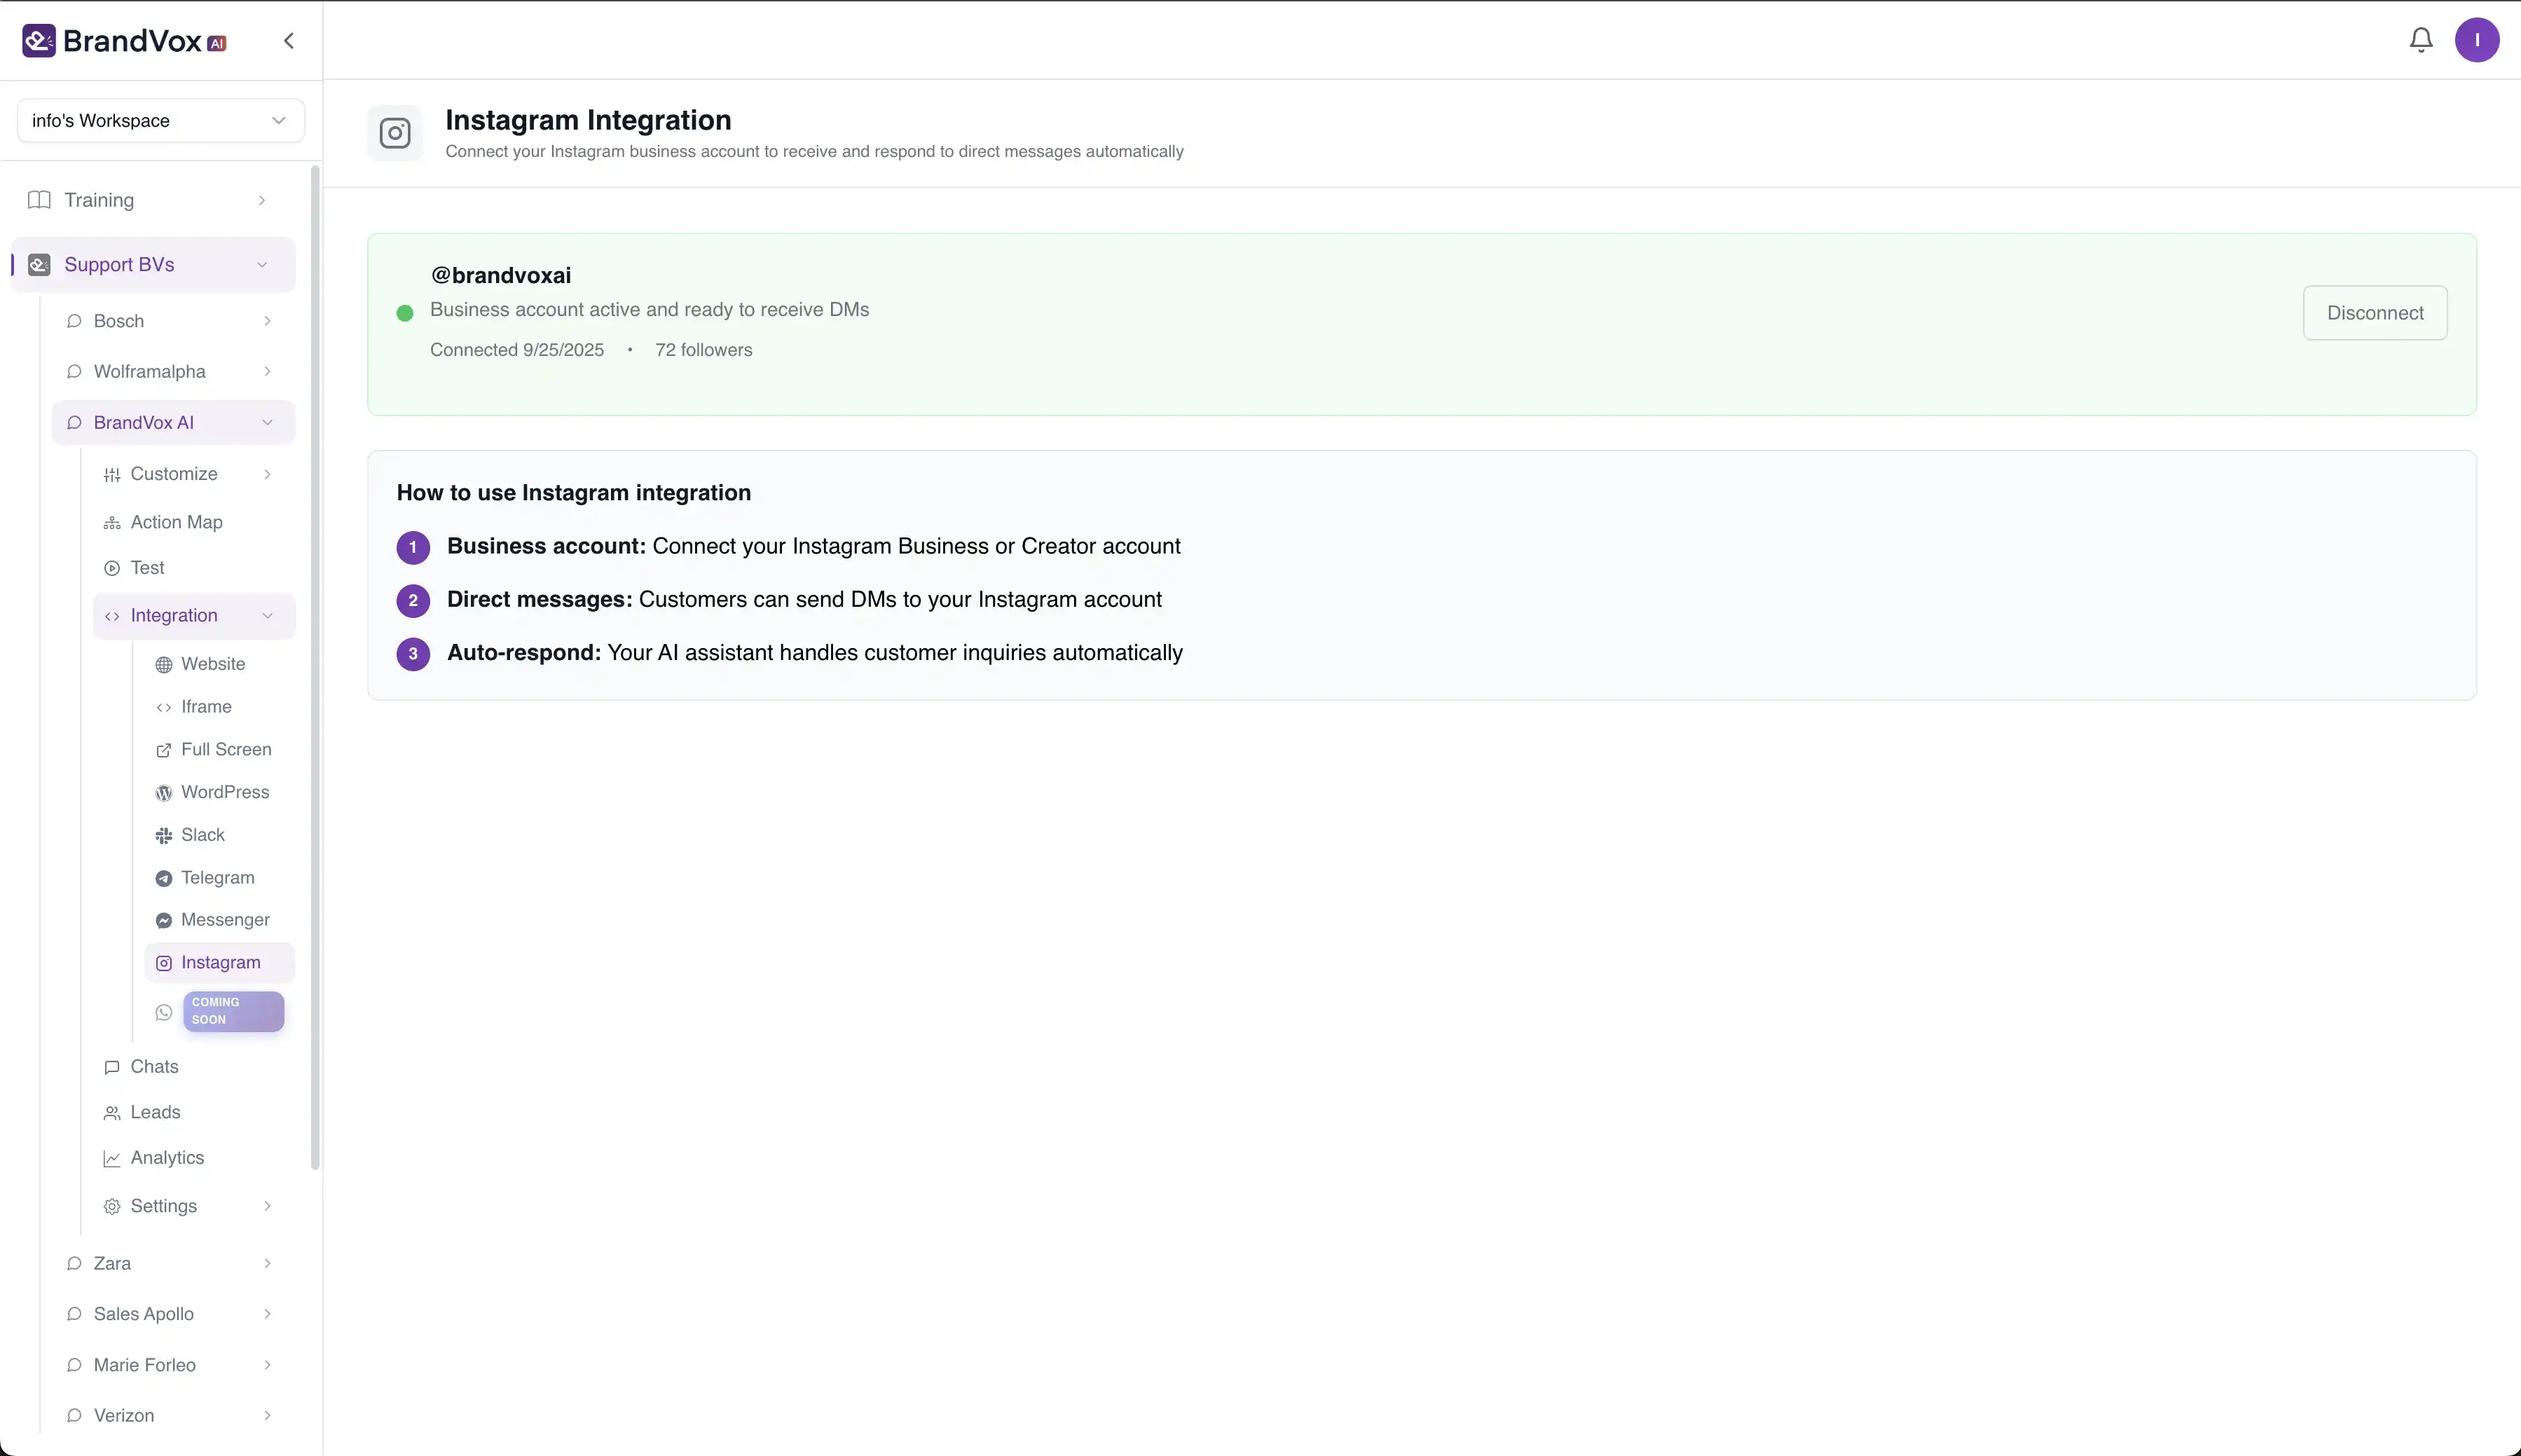Viewport: 2521px width, 1456px height.
Task: Click the COMING SOON badge
Action: click(x=233, y=1011)
